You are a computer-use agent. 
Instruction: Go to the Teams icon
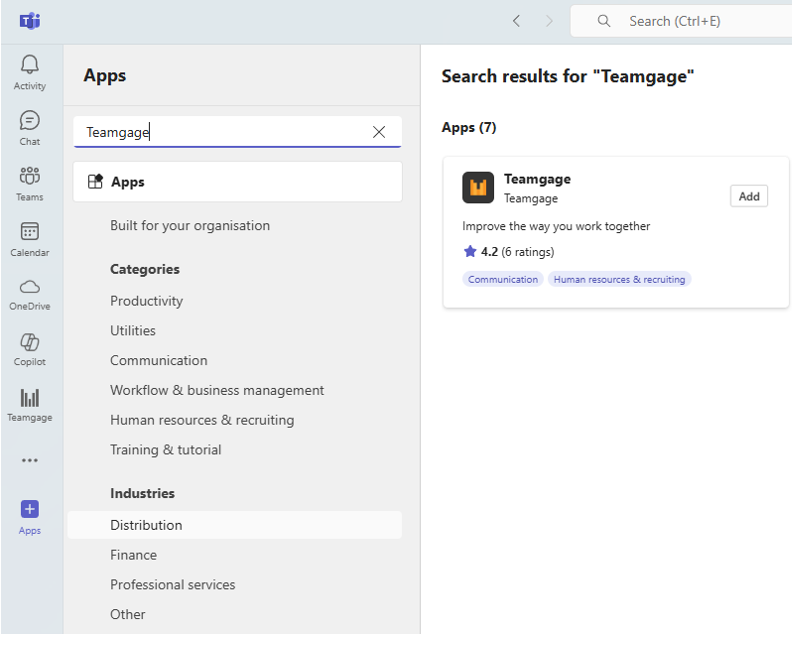[x=30, y=177]
